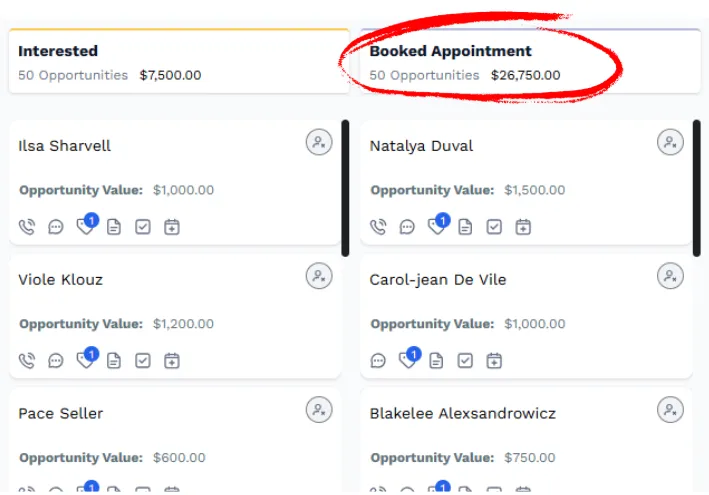Open the notes document icon on Natalya Duval's card
This screenshot has width=709, height=495.
tap(465, 226)
